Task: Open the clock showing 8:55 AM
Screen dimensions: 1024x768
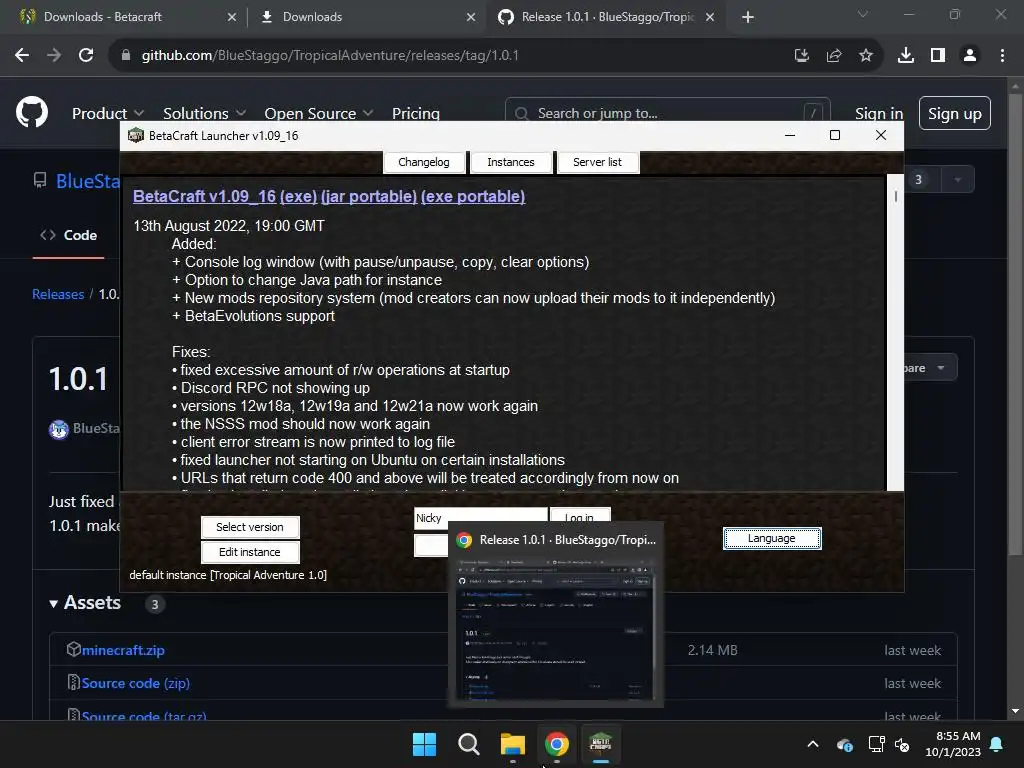Action: click(953, 744)
